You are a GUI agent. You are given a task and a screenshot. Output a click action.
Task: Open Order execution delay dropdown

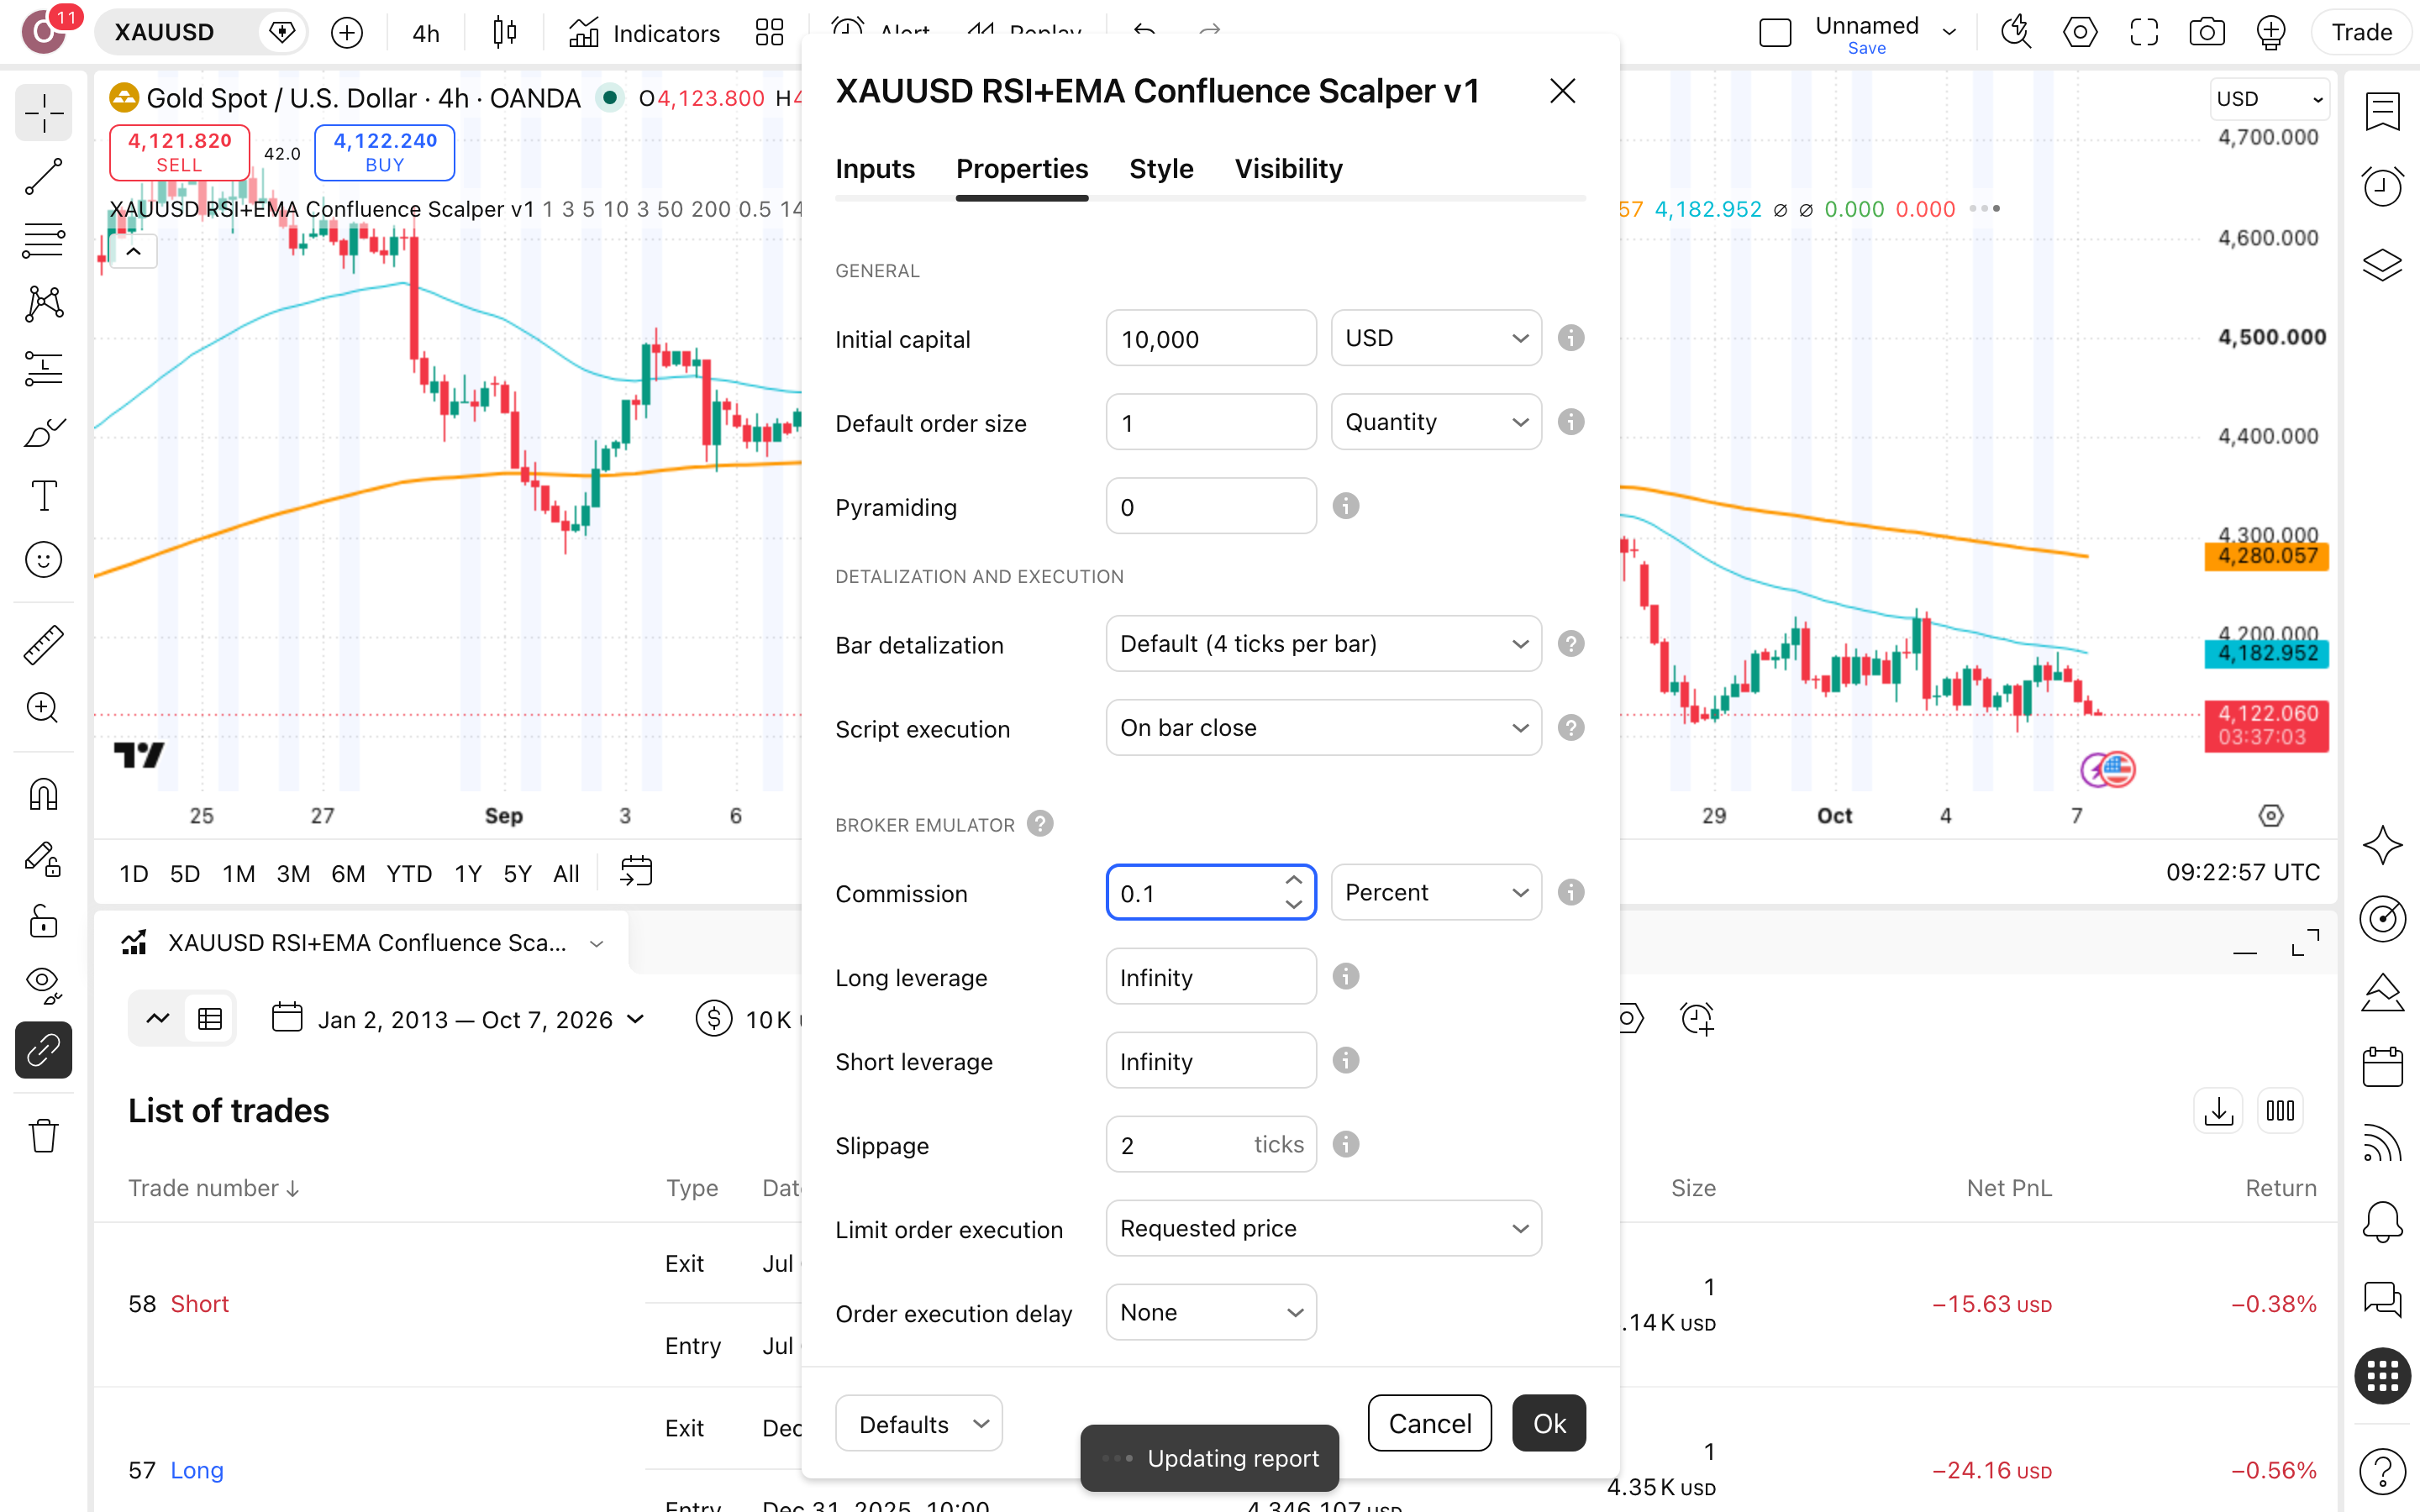click(x=1211, y=1312)
